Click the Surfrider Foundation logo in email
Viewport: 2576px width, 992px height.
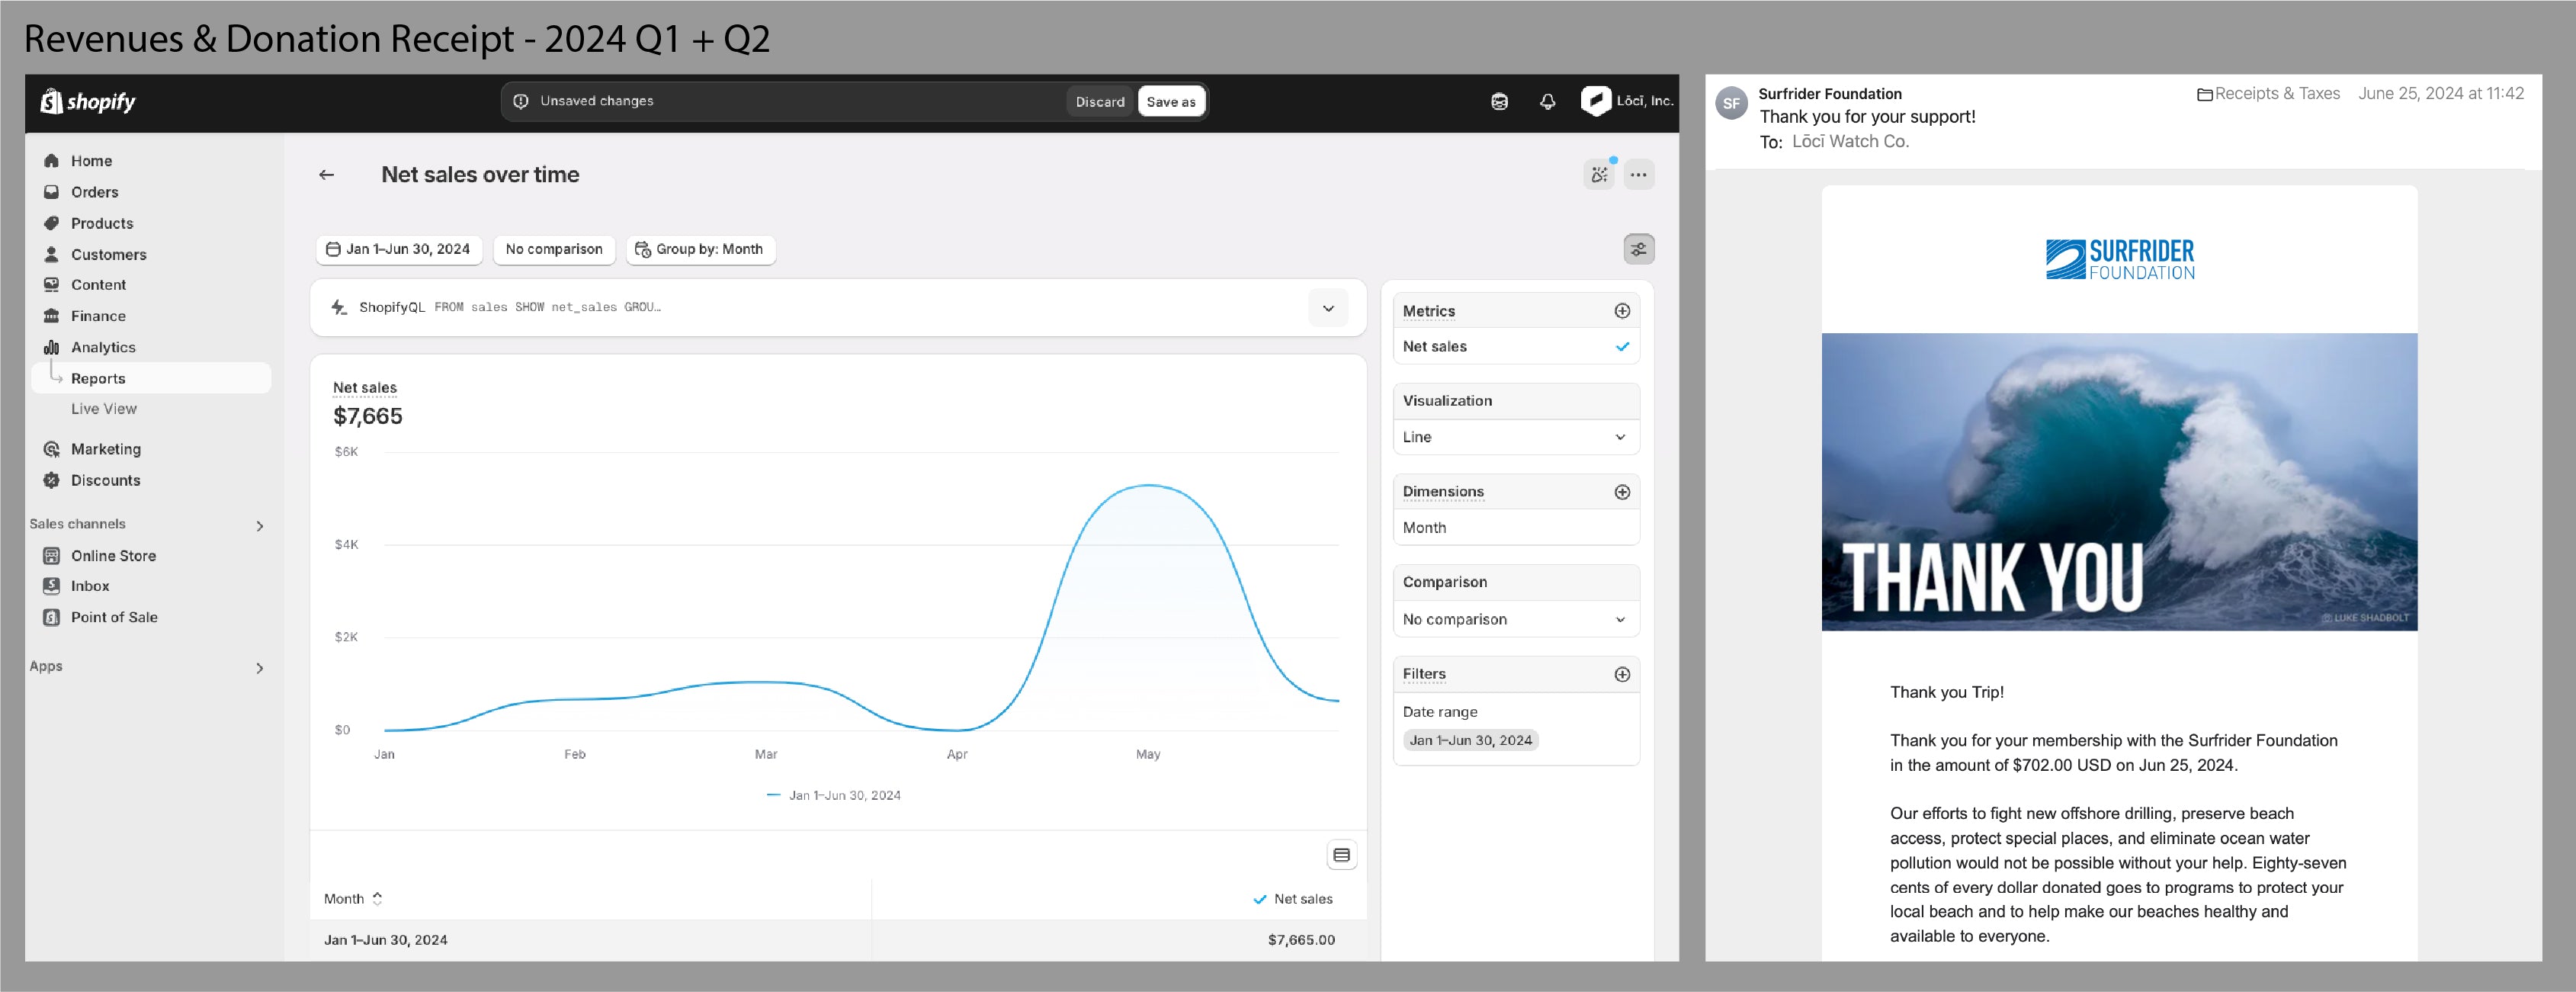coord(2120,259)
